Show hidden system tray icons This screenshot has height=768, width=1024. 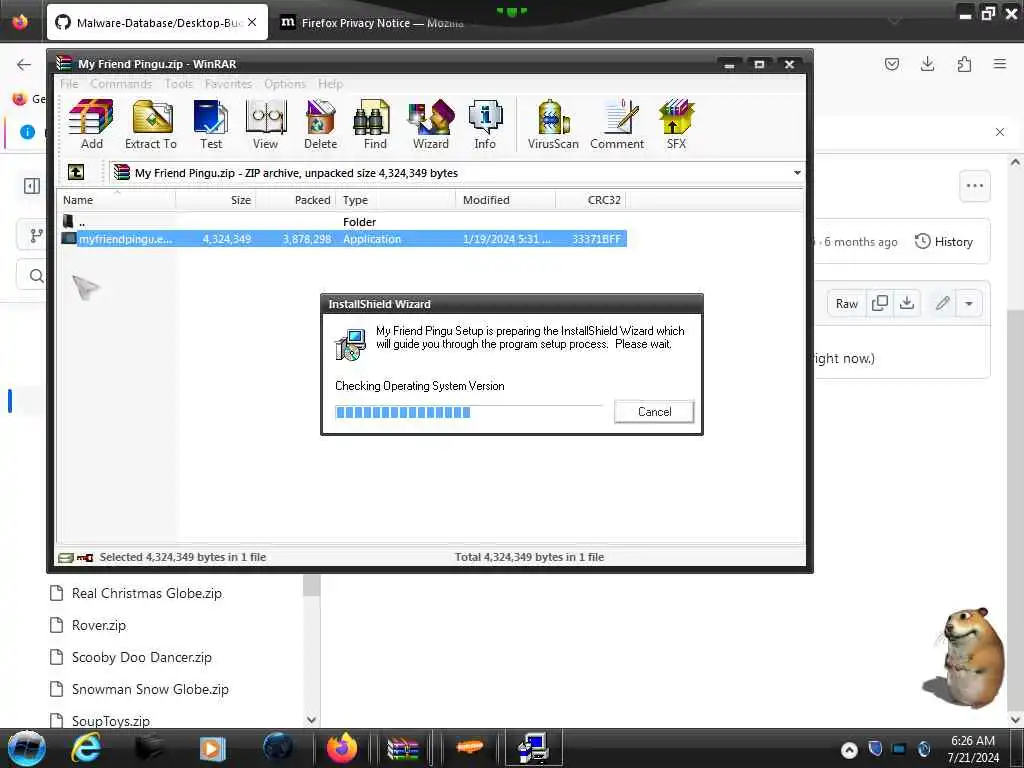point(849,750)
